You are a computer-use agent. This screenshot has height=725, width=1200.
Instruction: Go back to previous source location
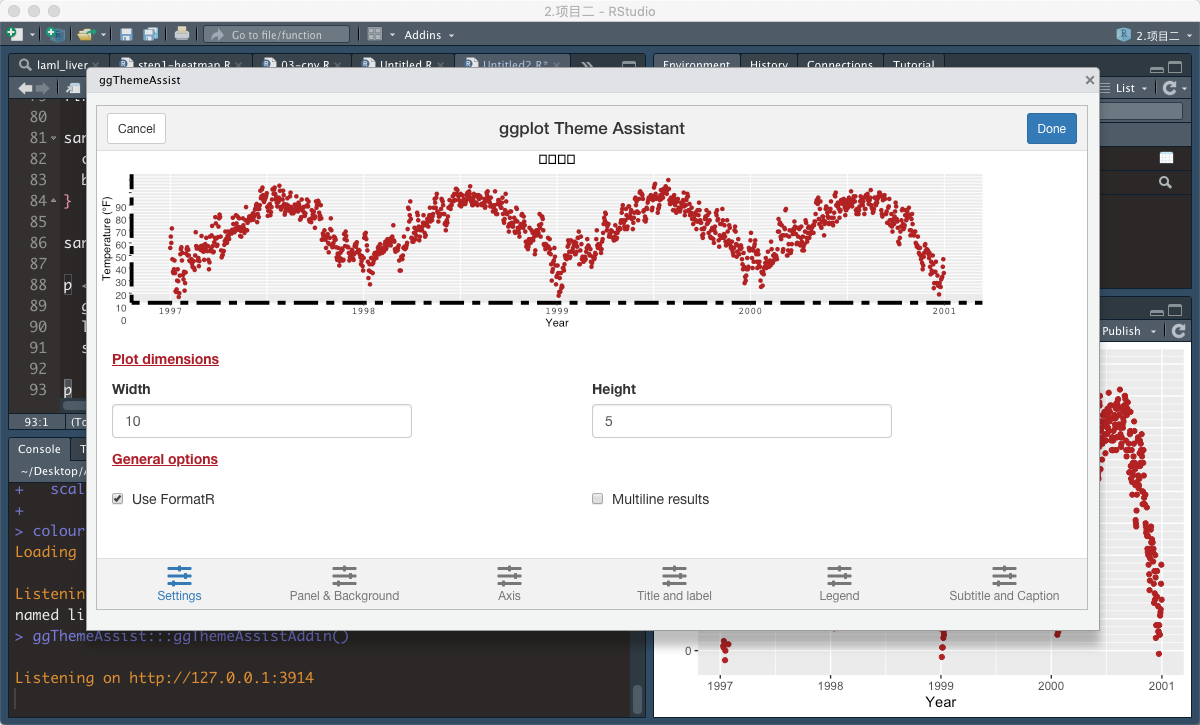25,88
